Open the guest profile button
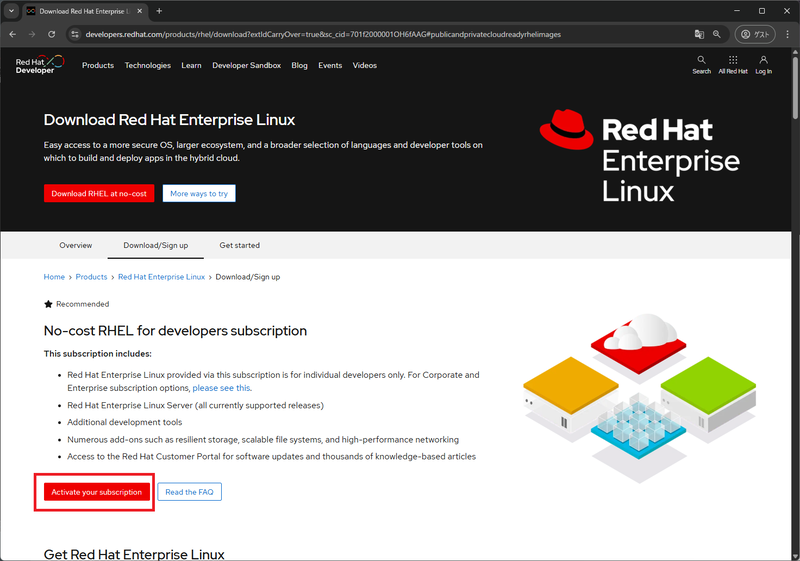Image resolution: width=800 pixels, height=561 pixels. point(755,34)
